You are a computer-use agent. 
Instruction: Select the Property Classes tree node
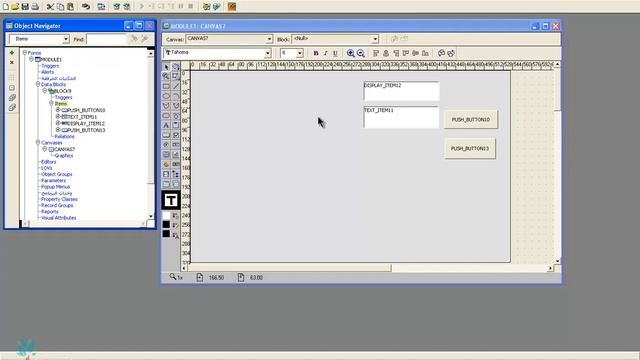[59, 199]
